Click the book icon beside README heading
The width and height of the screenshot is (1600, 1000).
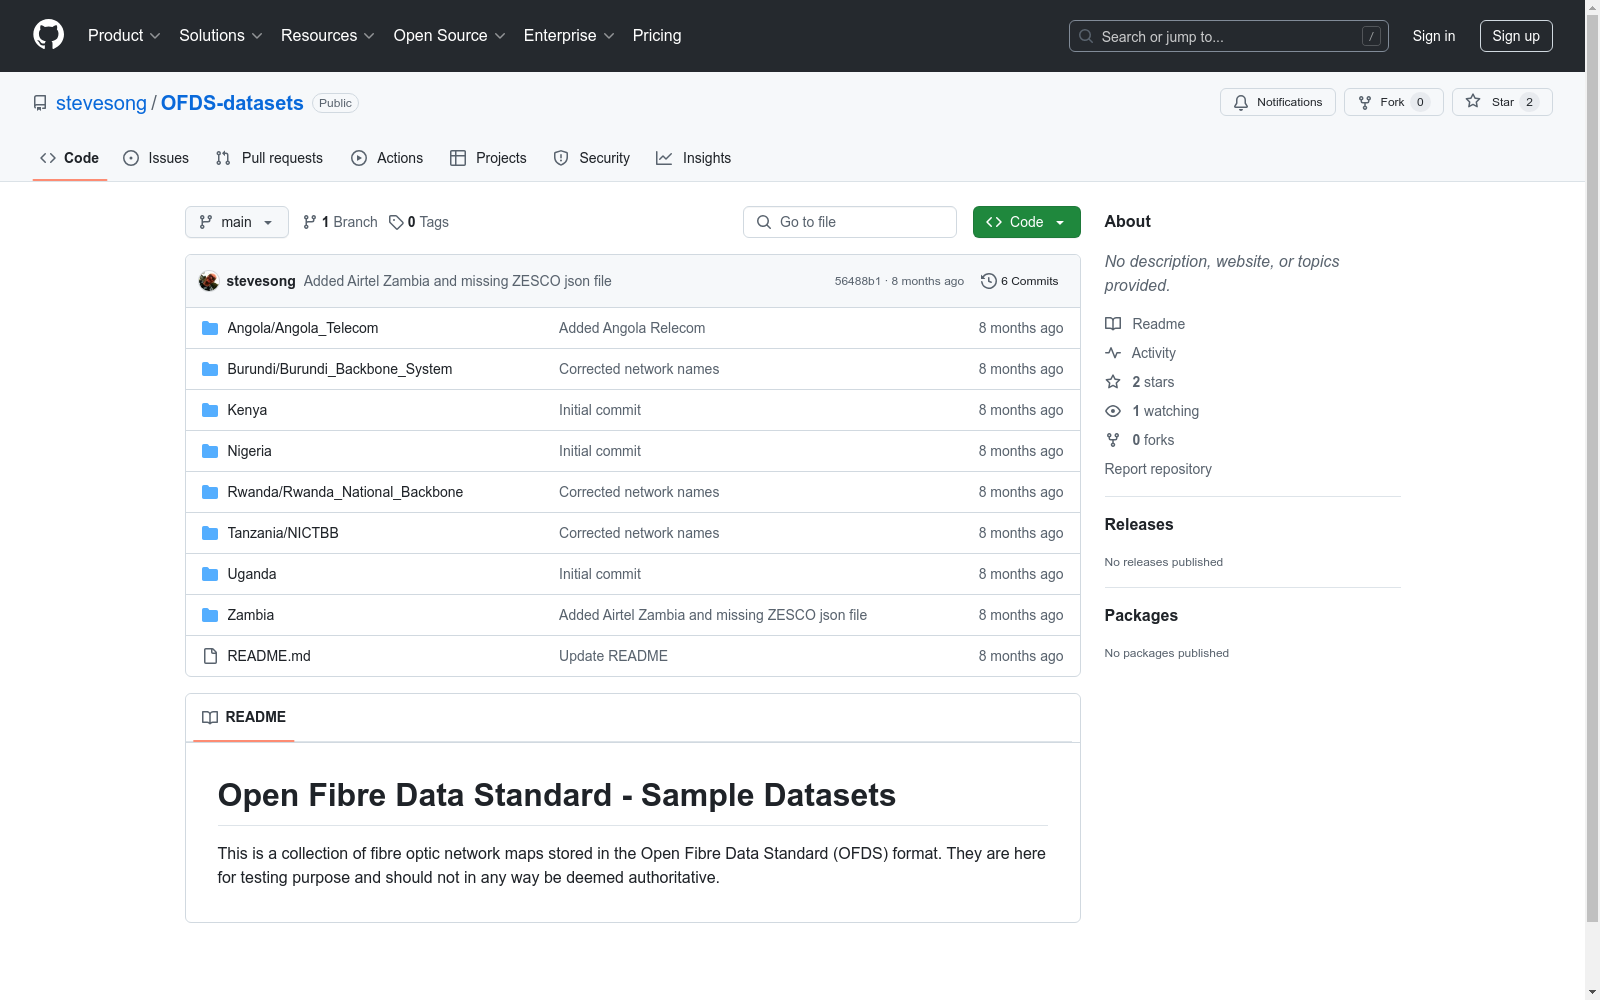pos(210,717)
